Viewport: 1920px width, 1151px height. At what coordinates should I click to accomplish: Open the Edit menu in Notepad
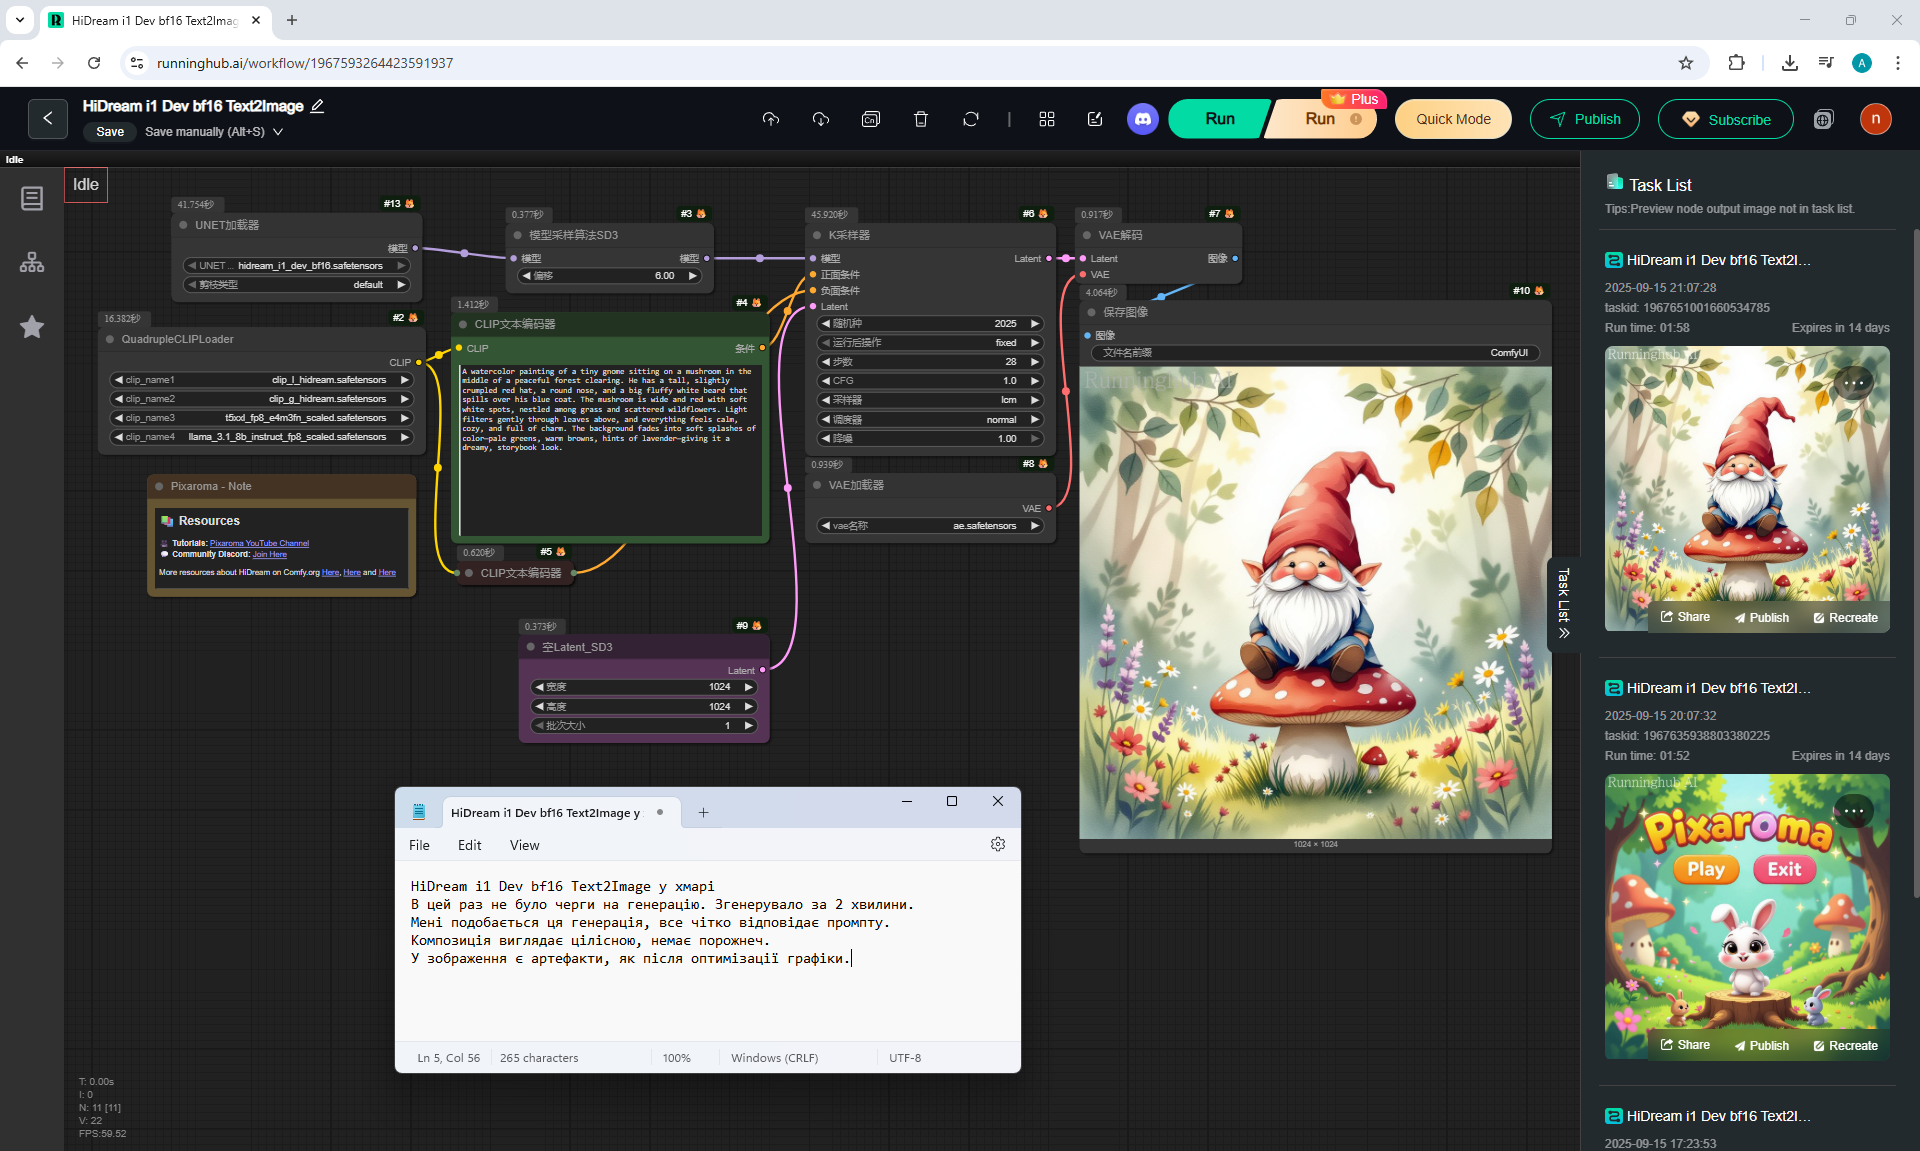[469, 845]
